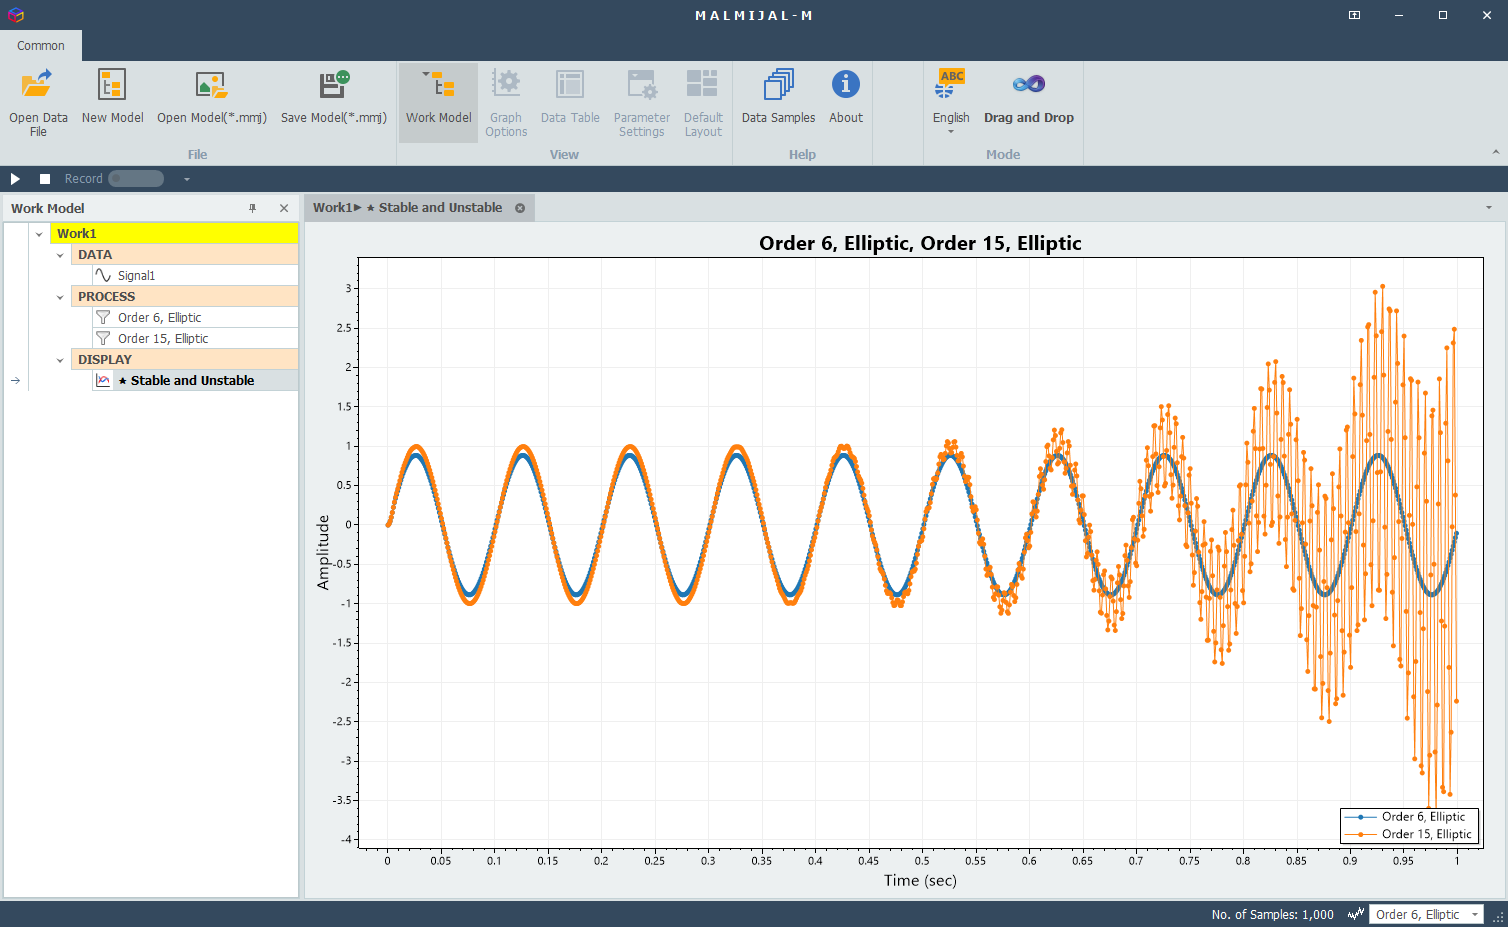Create a New Model
1508x927 pixels.
[112, 97]
